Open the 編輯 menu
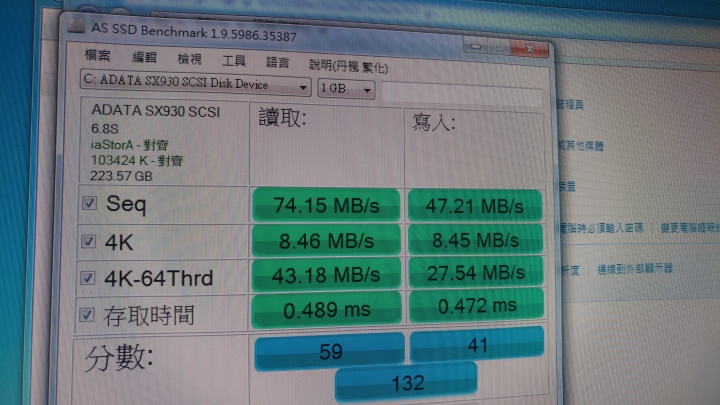This screenshot has height=405, width=720. coord(144,57)
